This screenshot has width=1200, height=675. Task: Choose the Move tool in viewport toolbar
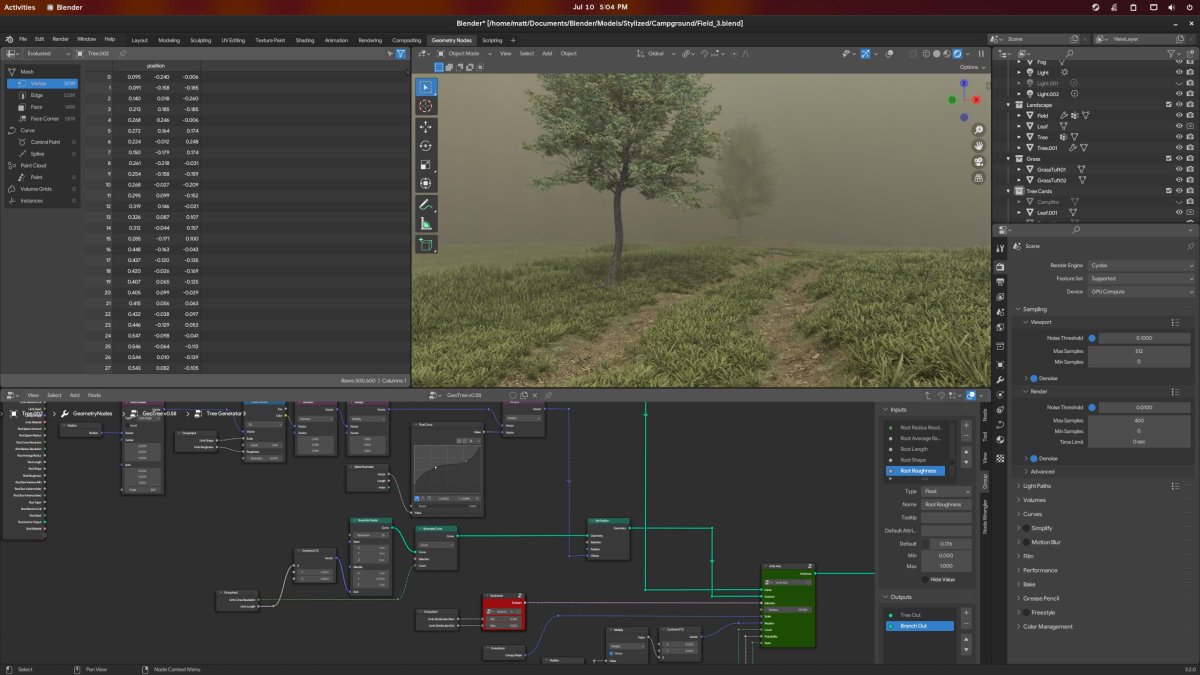425,127
